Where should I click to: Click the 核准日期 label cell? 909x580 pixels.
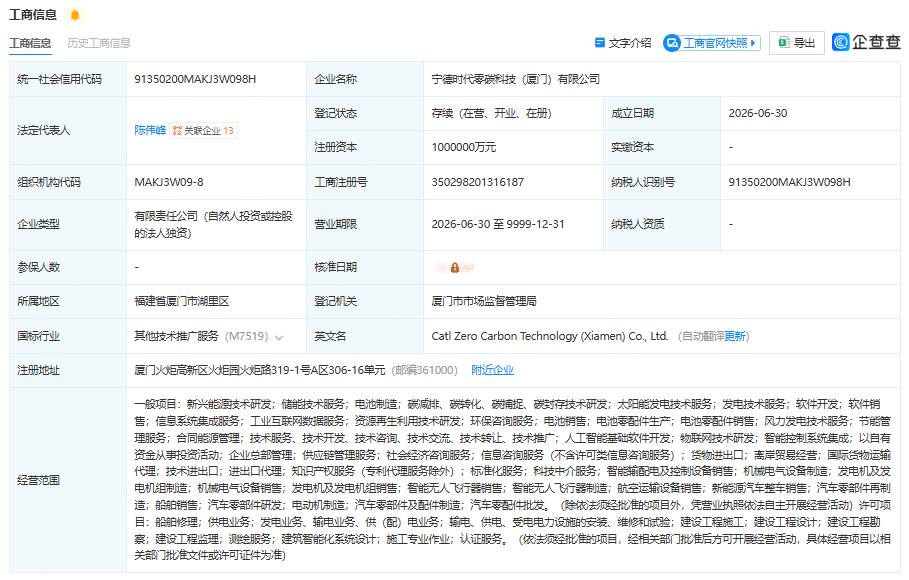pos(365,267)
